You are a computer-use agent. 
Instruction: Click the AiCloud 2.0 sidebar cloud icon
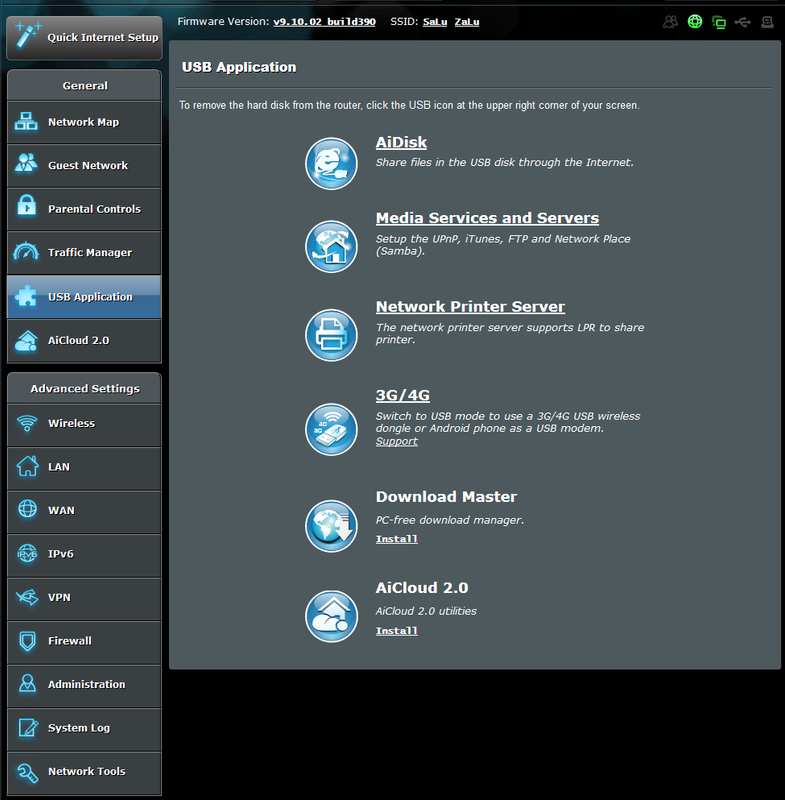[x=27, y=340]
